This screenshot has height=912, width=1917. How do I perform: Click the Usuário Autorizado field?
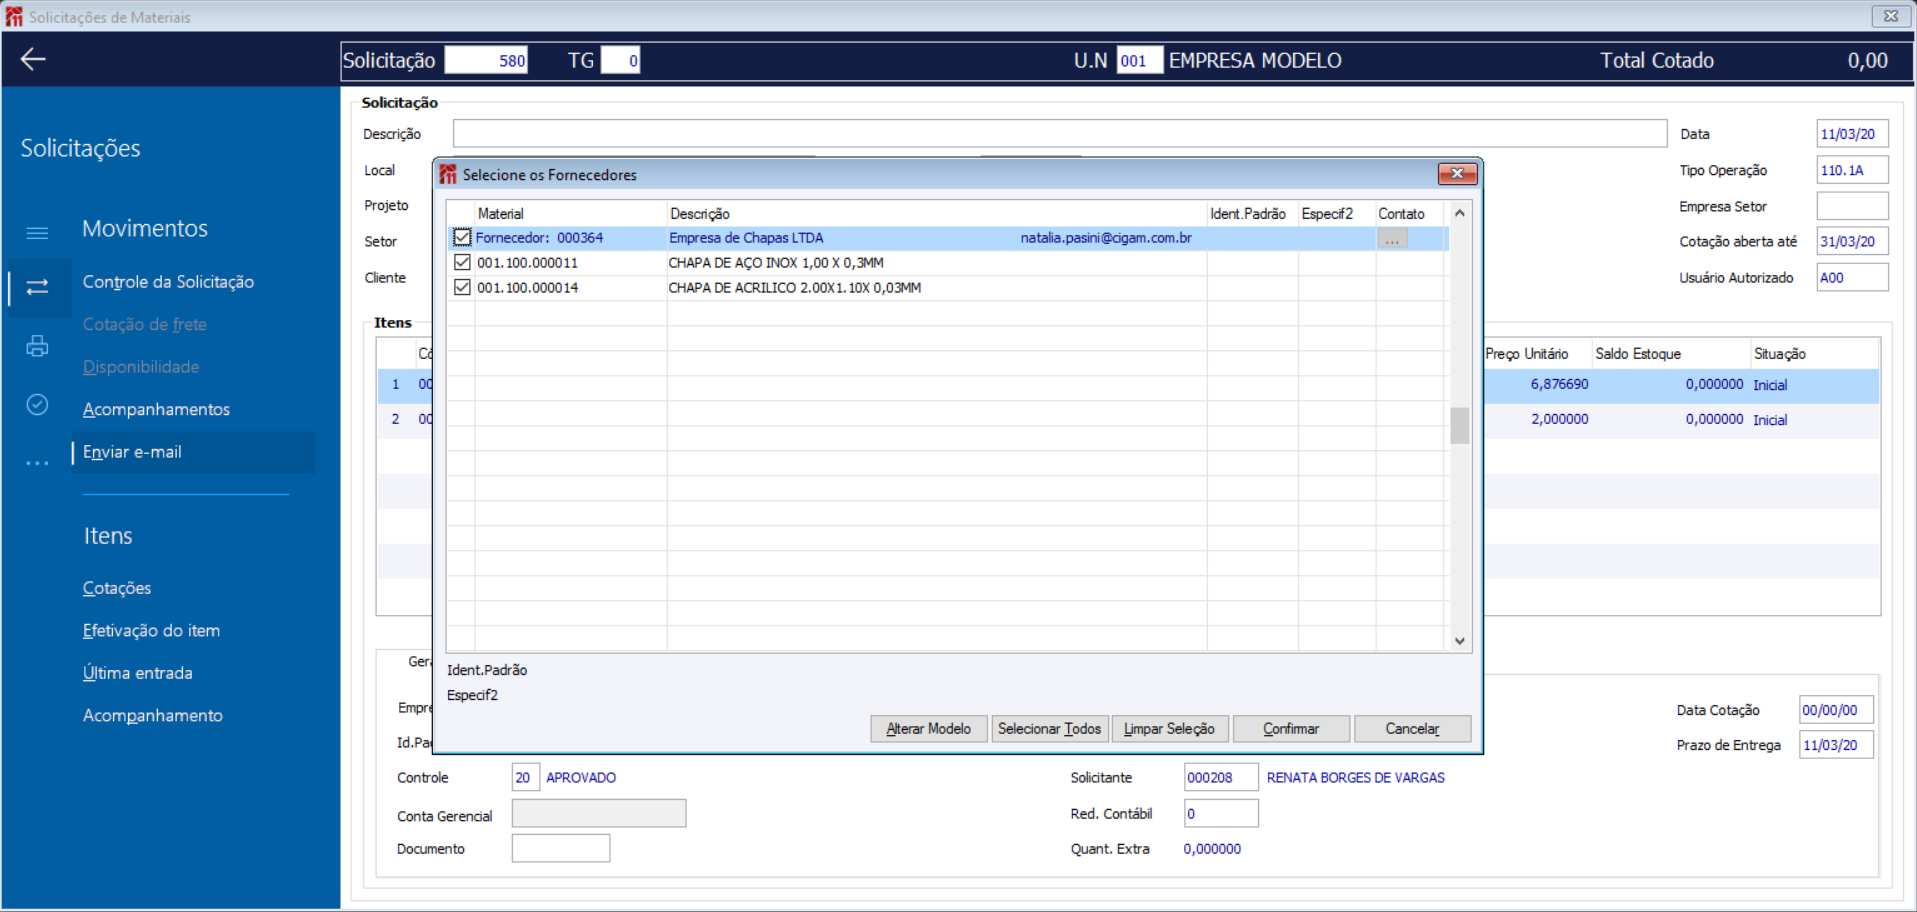click(x=1852, y=277)
